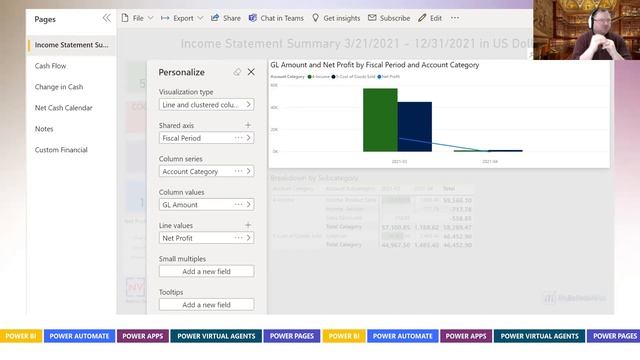
Task: Open the Net Cash Calendar page
Action: 63,108
